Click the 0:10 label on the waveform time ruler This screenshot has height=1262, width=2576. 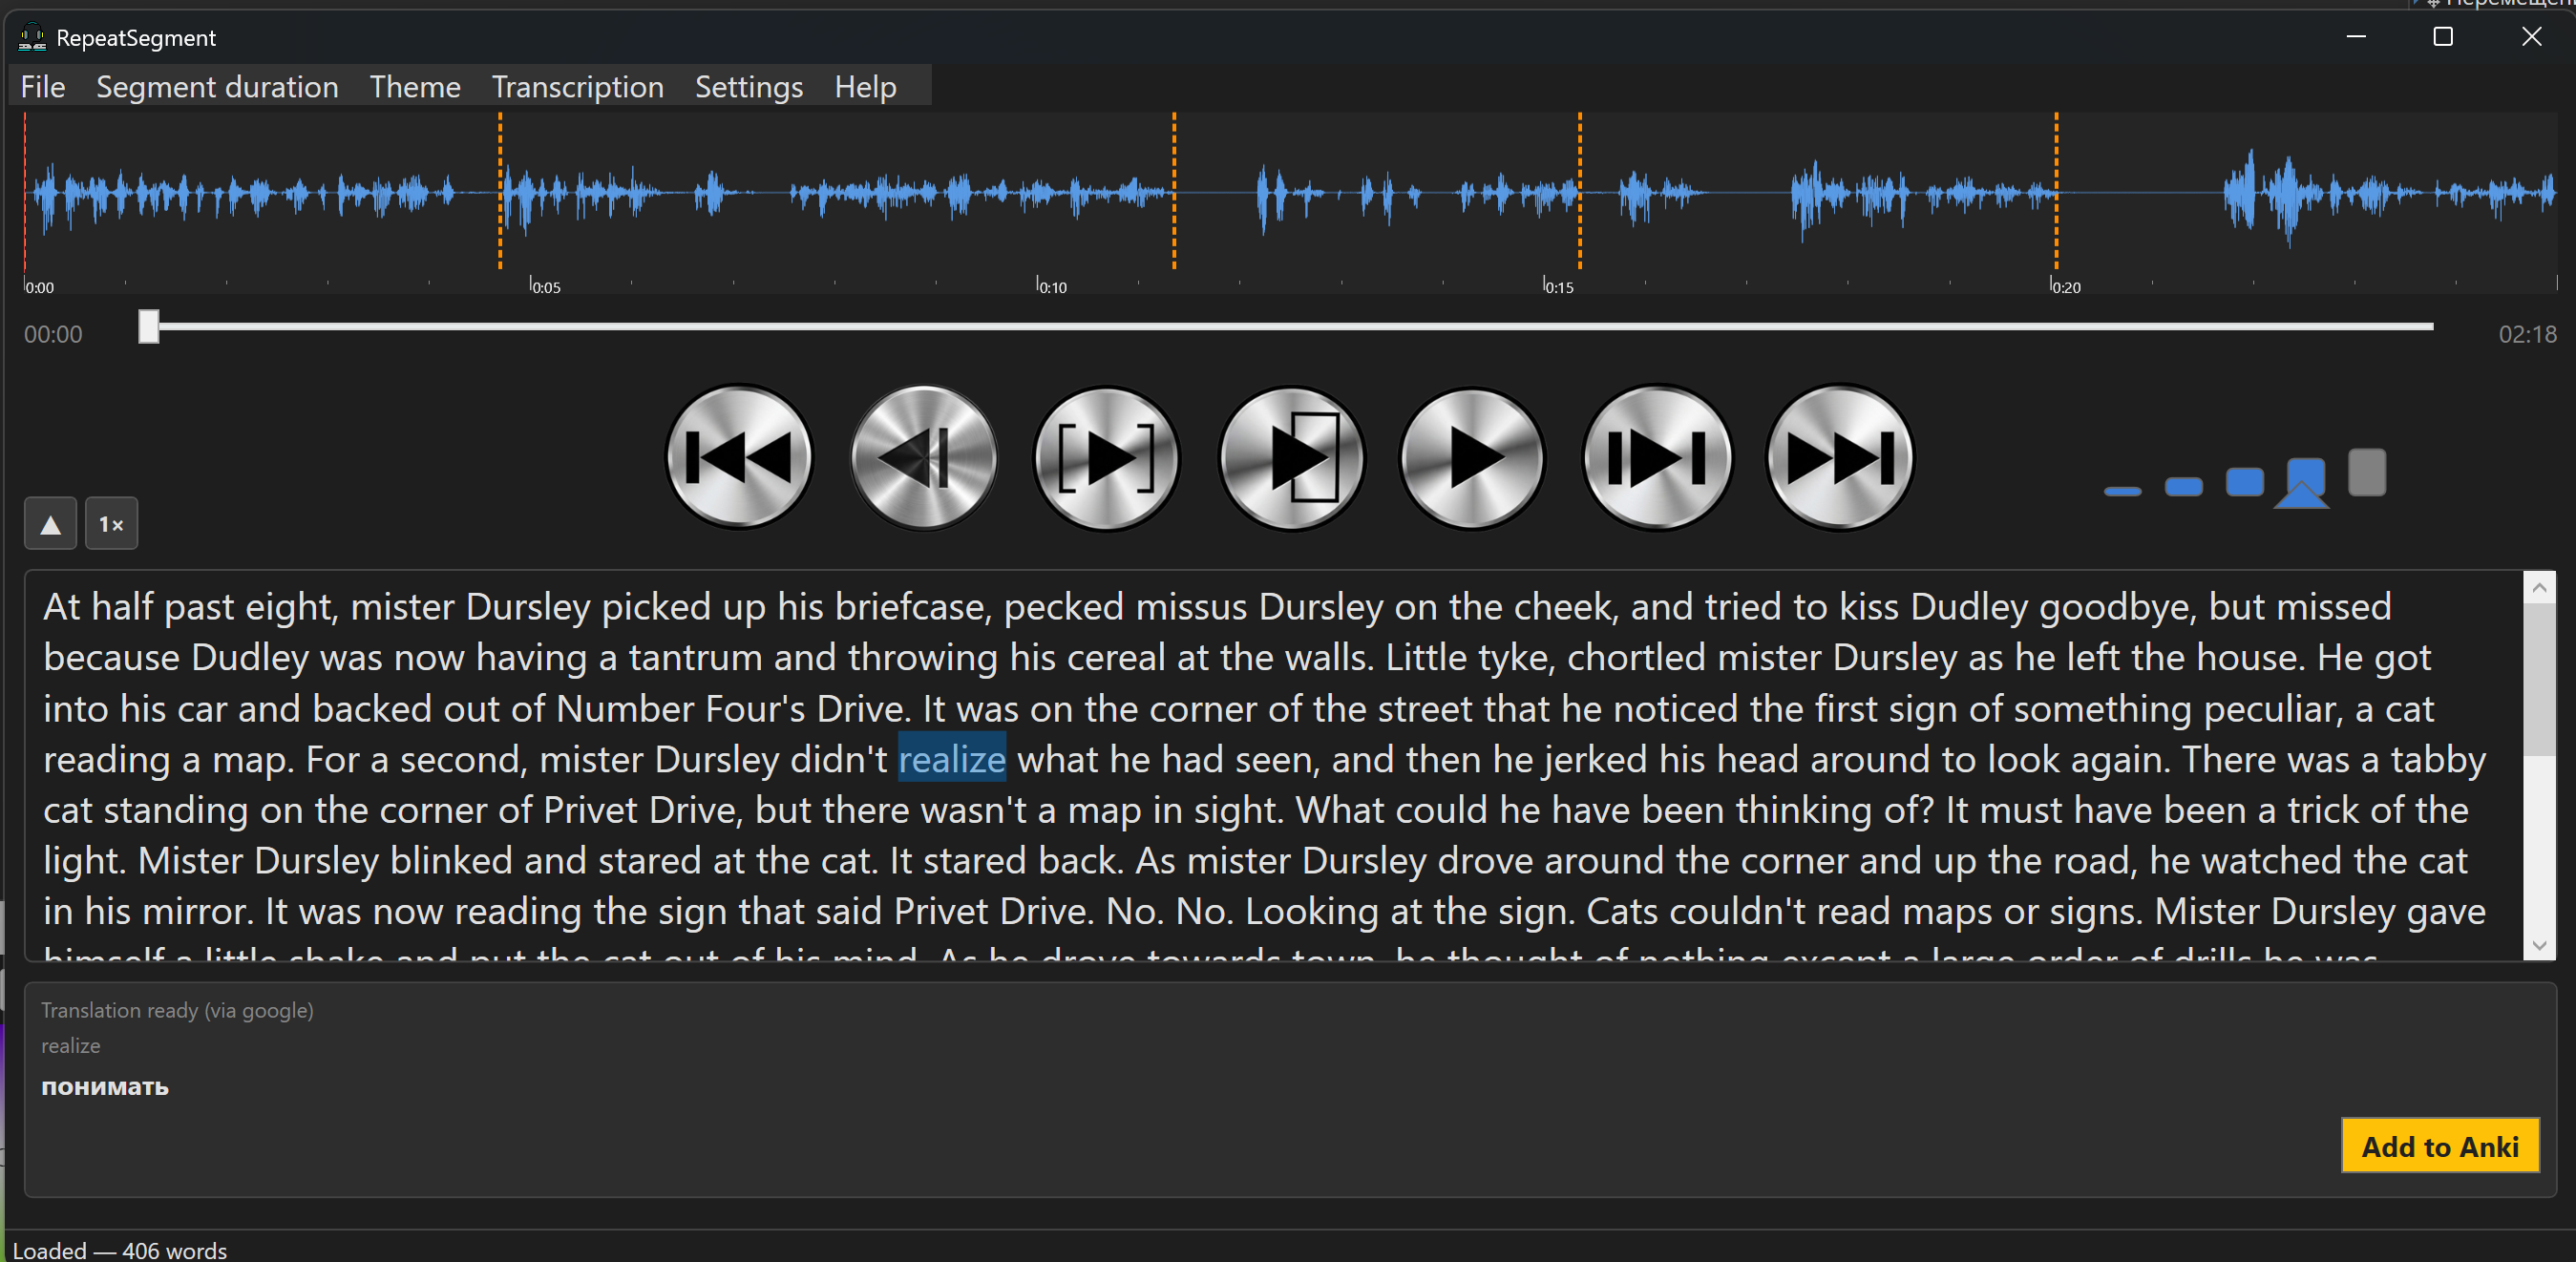pyautogui.click(x=1053, y=287)
